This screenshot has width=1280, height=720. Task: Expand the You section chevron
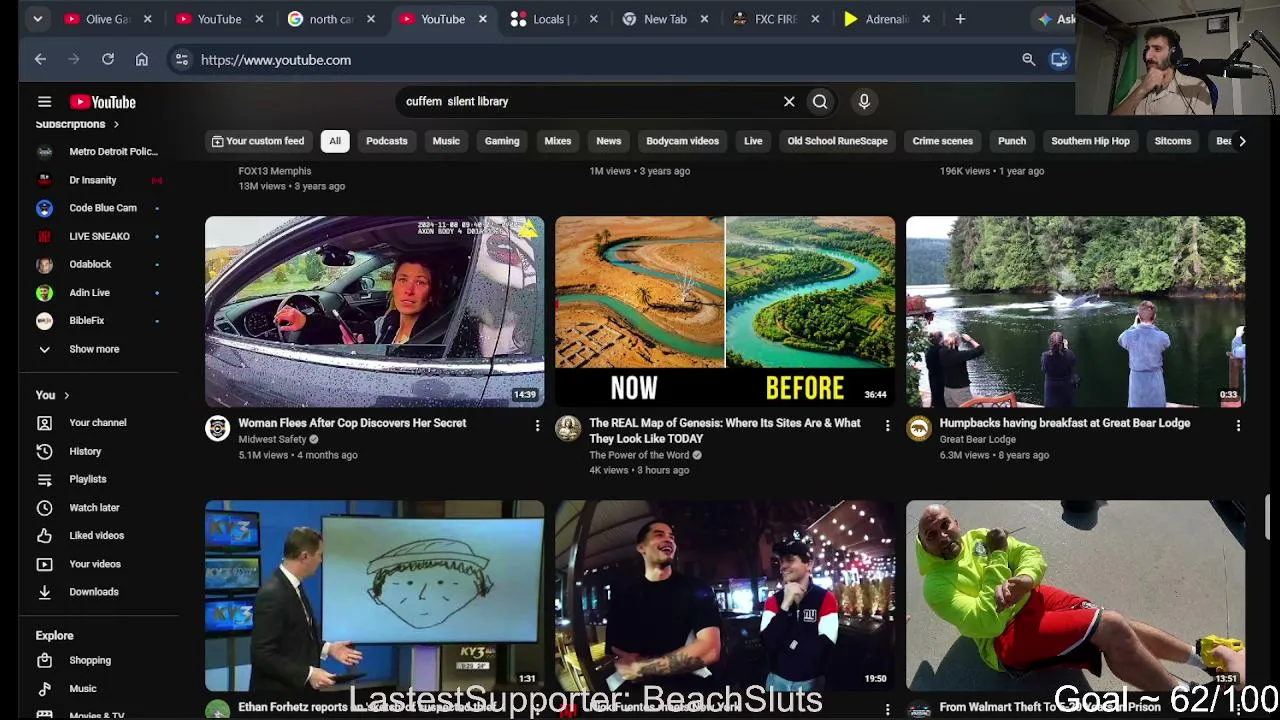point(66,395)
